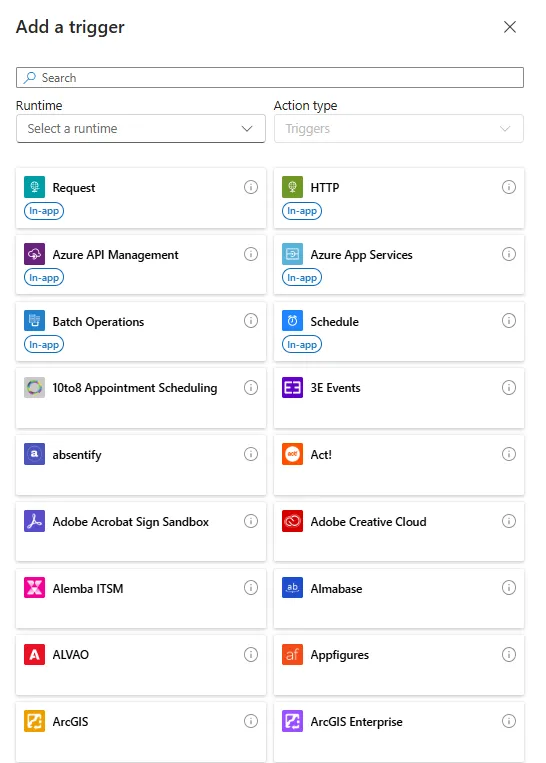Click the Schedule clock icon

[x=292, y=321]
